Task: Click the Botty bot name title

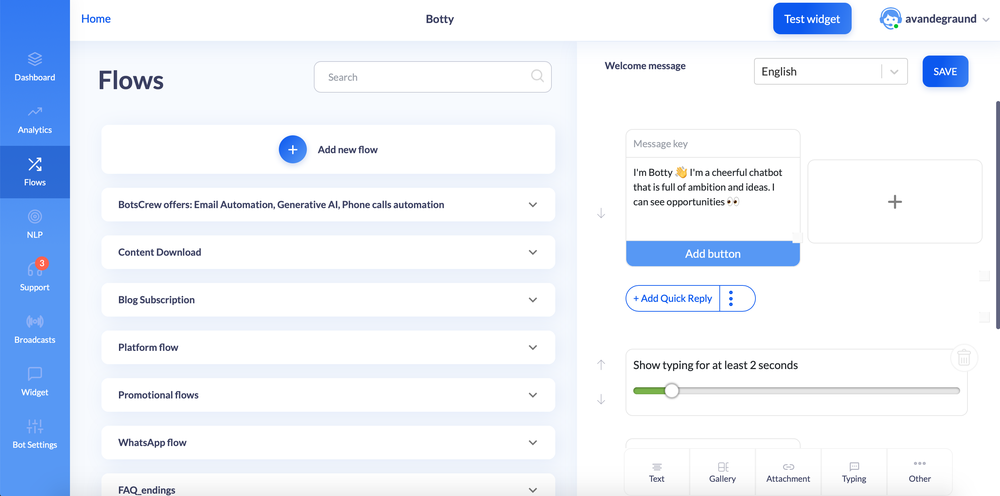Action: (x=439, y=18)
